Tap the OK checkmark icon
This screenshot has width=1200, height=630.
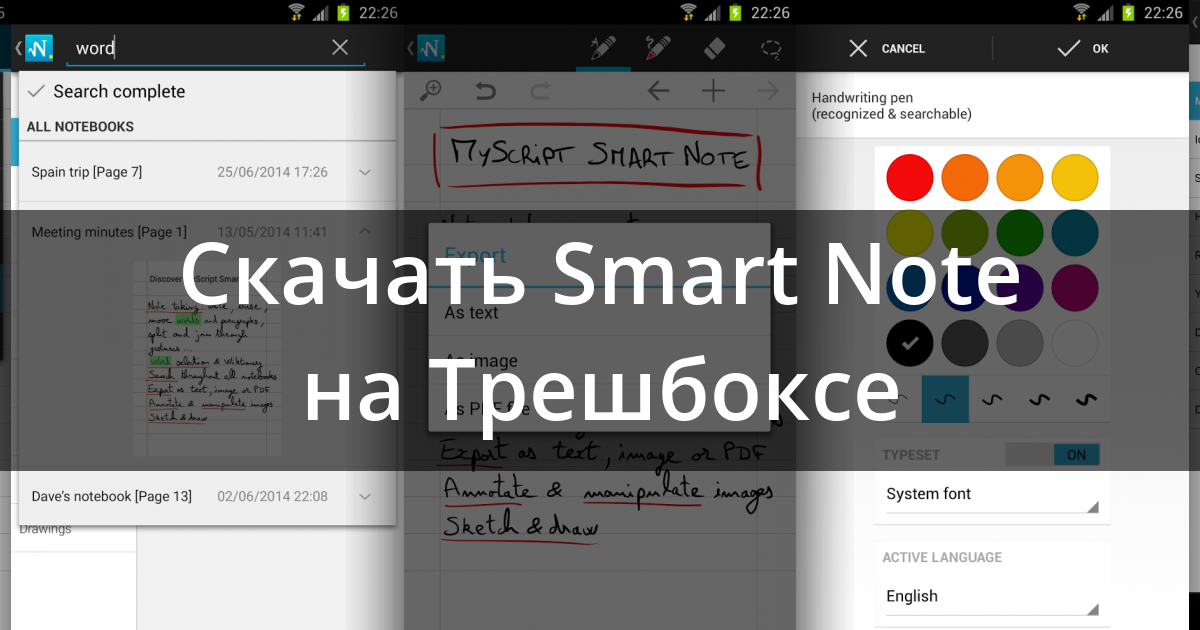(x=1069, y=48)
